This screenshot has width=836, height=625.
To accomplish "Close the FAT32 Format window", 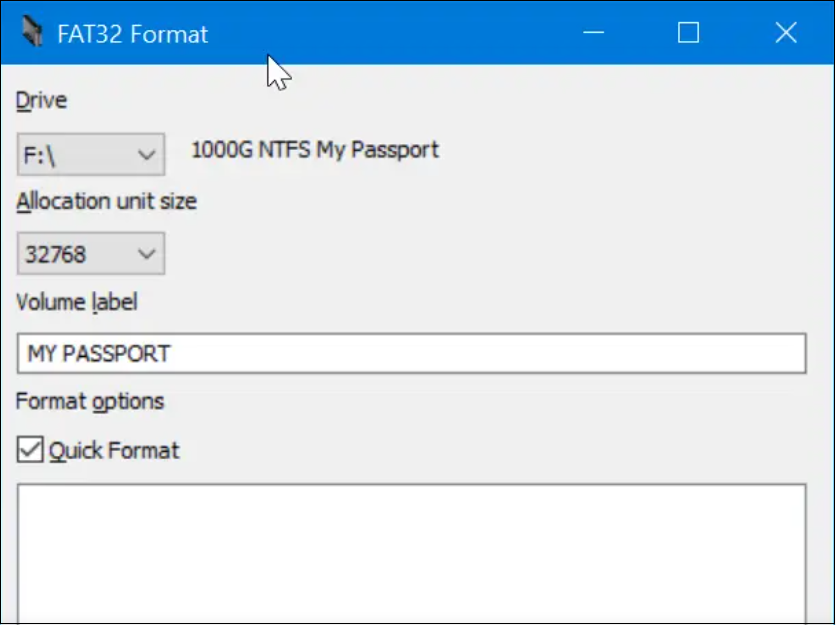I will point(786,33).
